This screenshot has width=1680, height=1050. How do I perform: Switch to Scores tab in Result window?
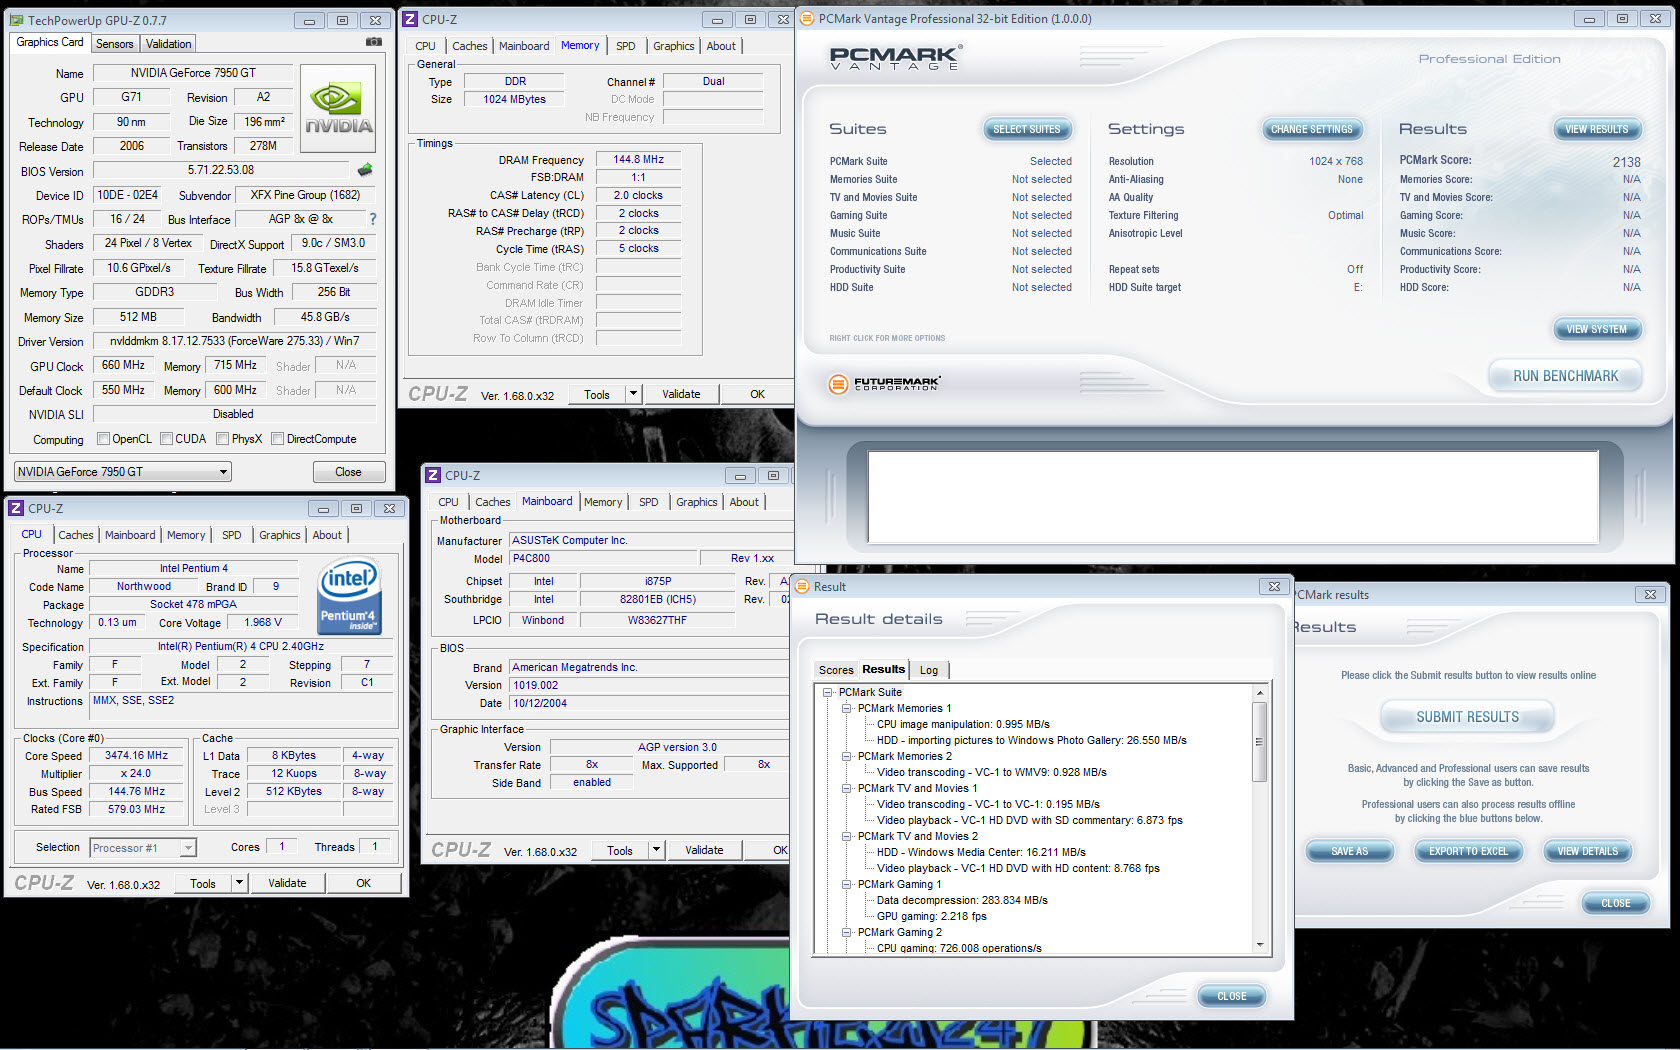pyautogui.click(x=836, y=670)
